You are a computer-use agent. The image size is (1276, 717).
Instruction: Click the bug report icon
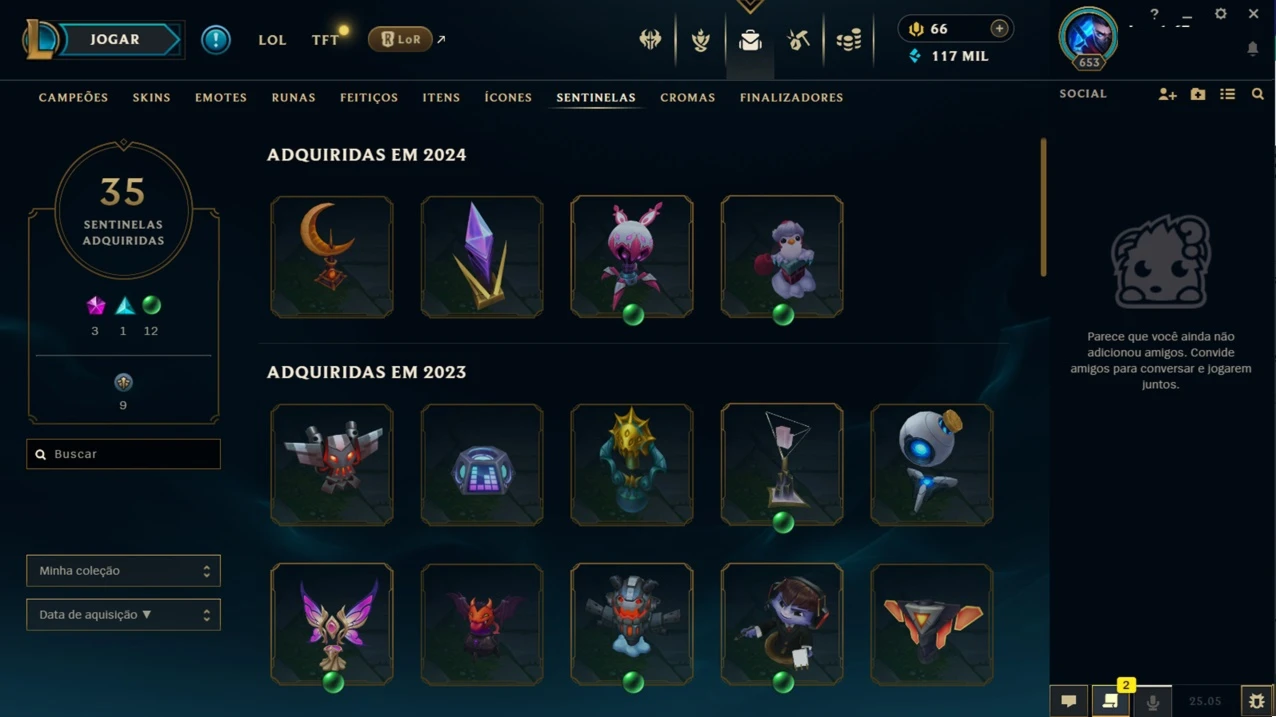click(x=1256, y=702)
